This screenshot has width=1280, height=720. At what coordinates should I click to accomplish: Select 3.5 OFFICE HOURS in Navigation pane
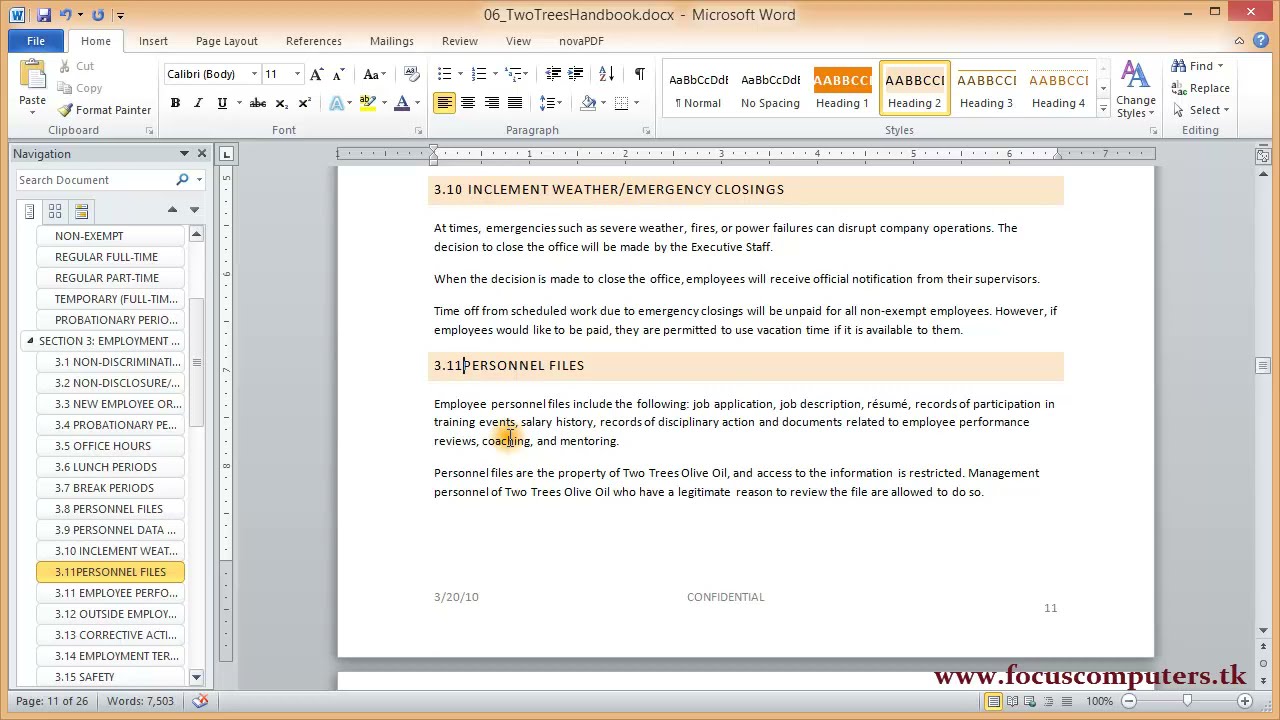pyautogui.click(x=110, y=446)
